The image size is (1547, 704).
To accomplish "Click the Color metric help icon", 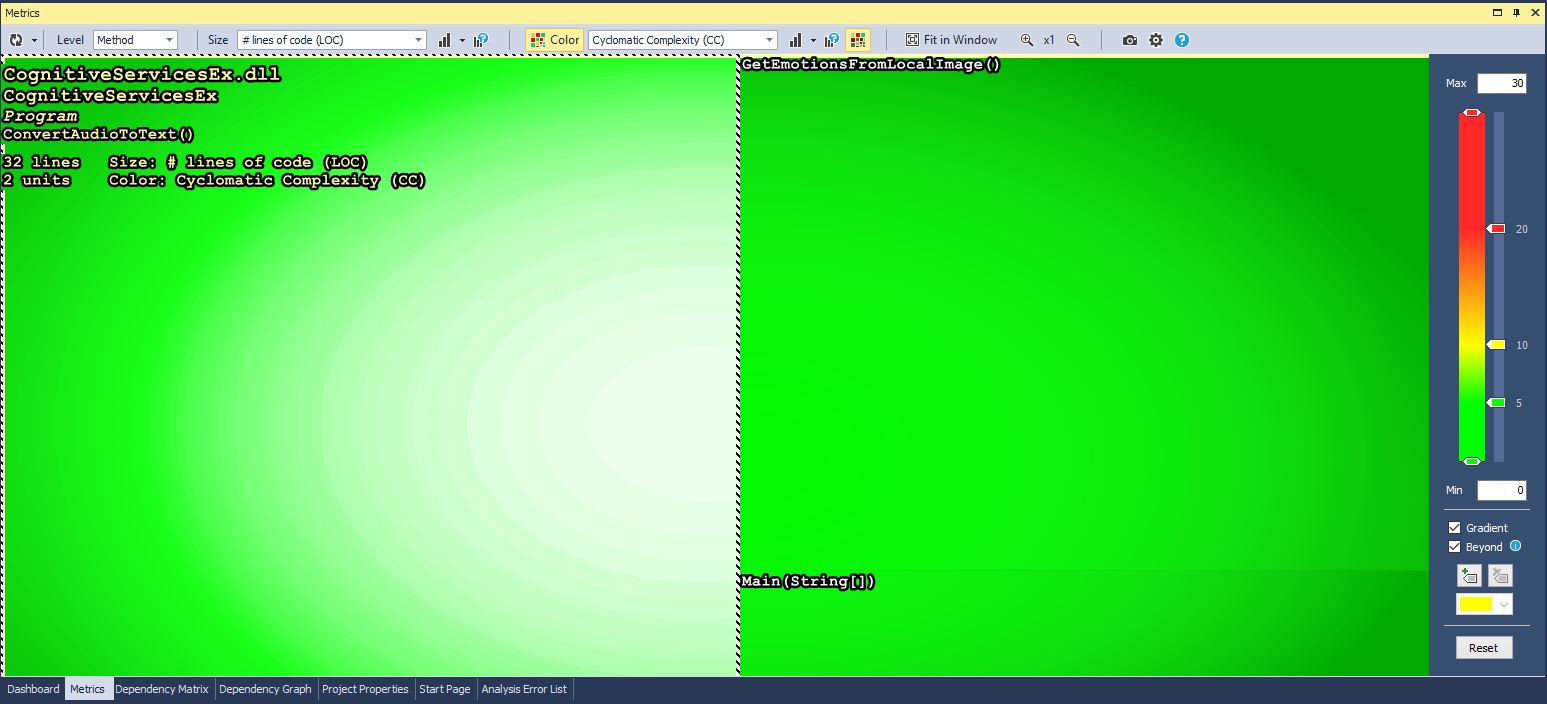I will pos(832,40).
